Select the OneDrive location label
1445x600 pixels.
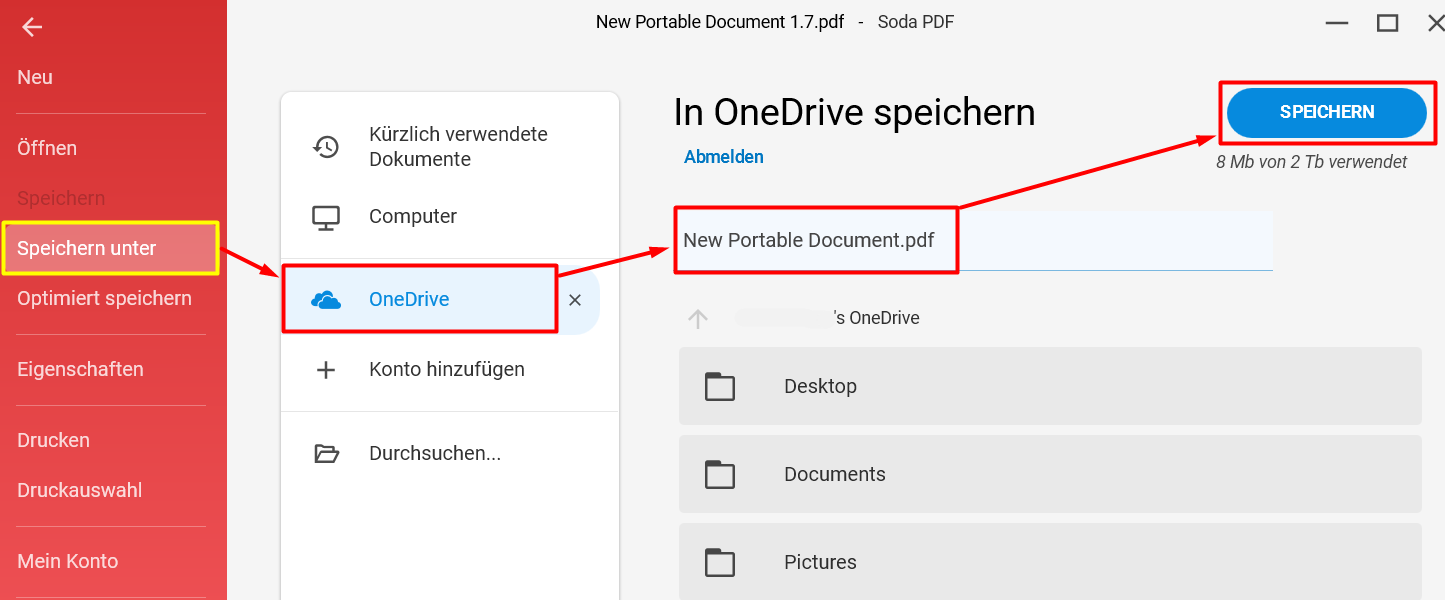pos(409,299)
